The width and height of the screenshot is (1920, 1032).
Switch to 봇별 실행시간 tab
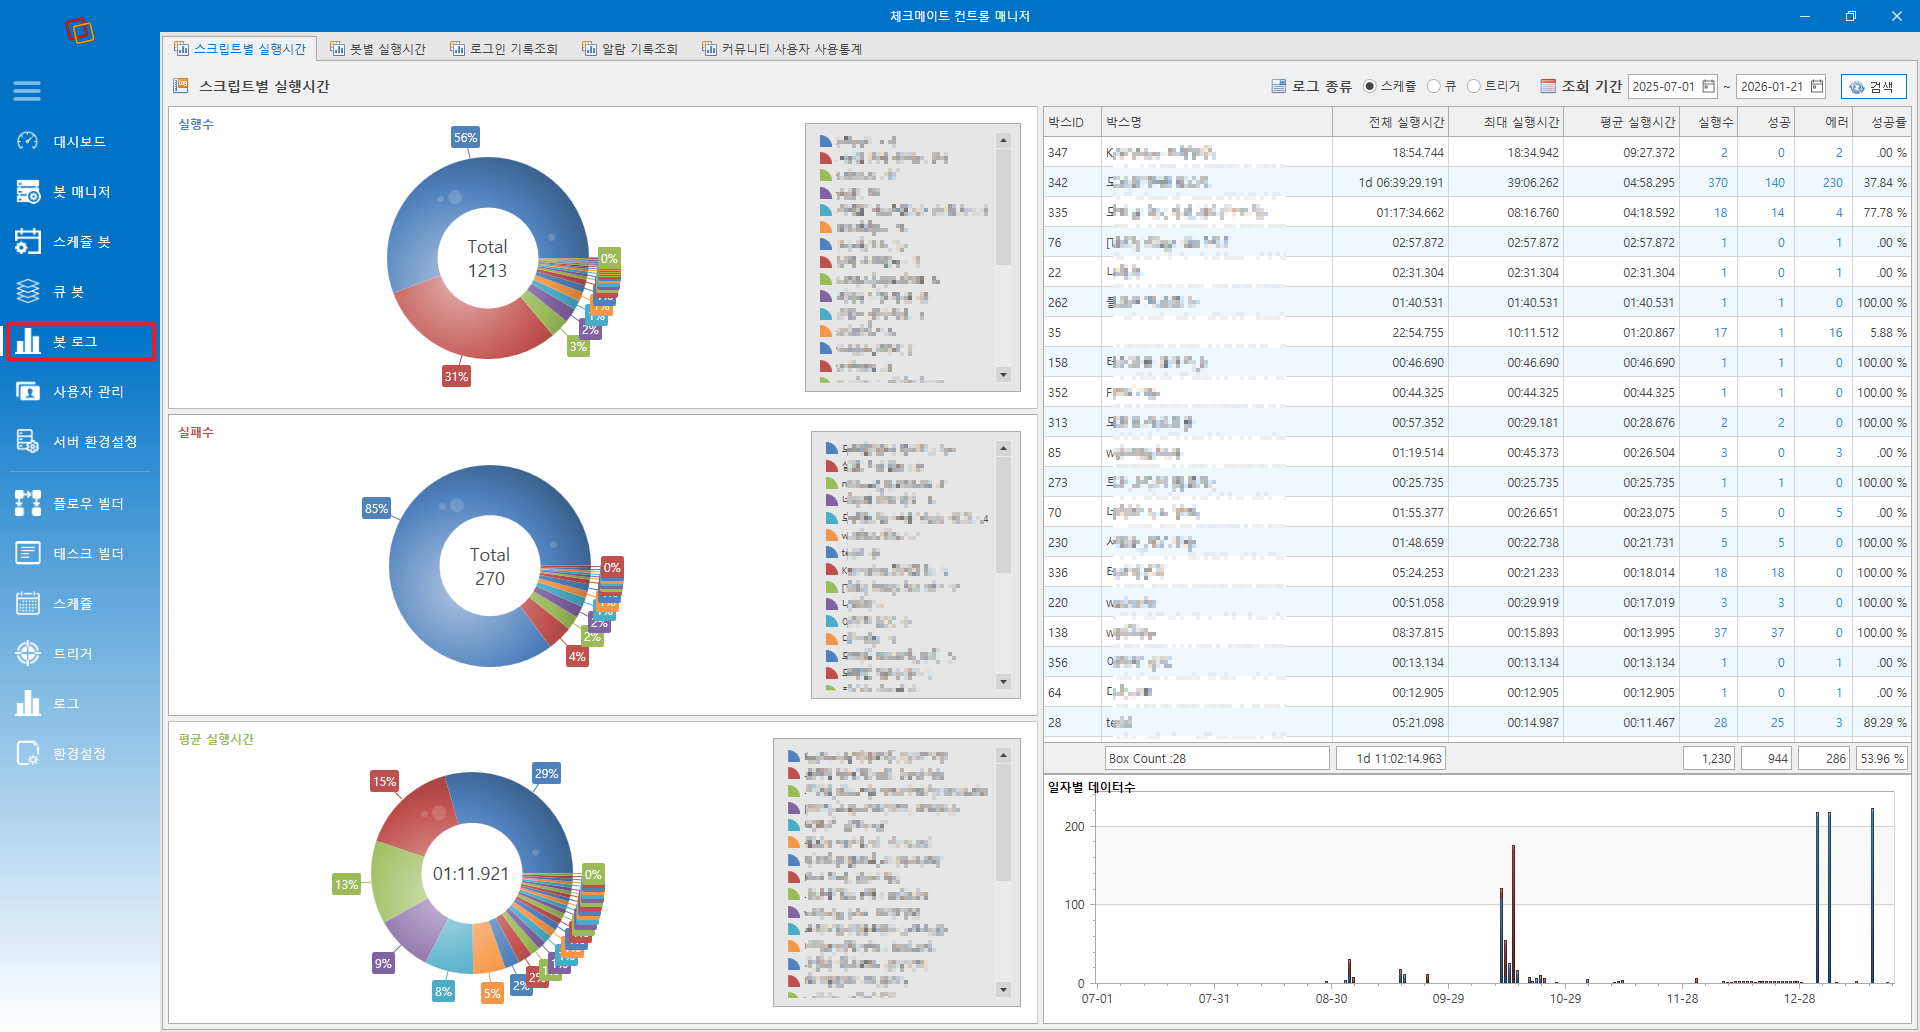[378, 49]
